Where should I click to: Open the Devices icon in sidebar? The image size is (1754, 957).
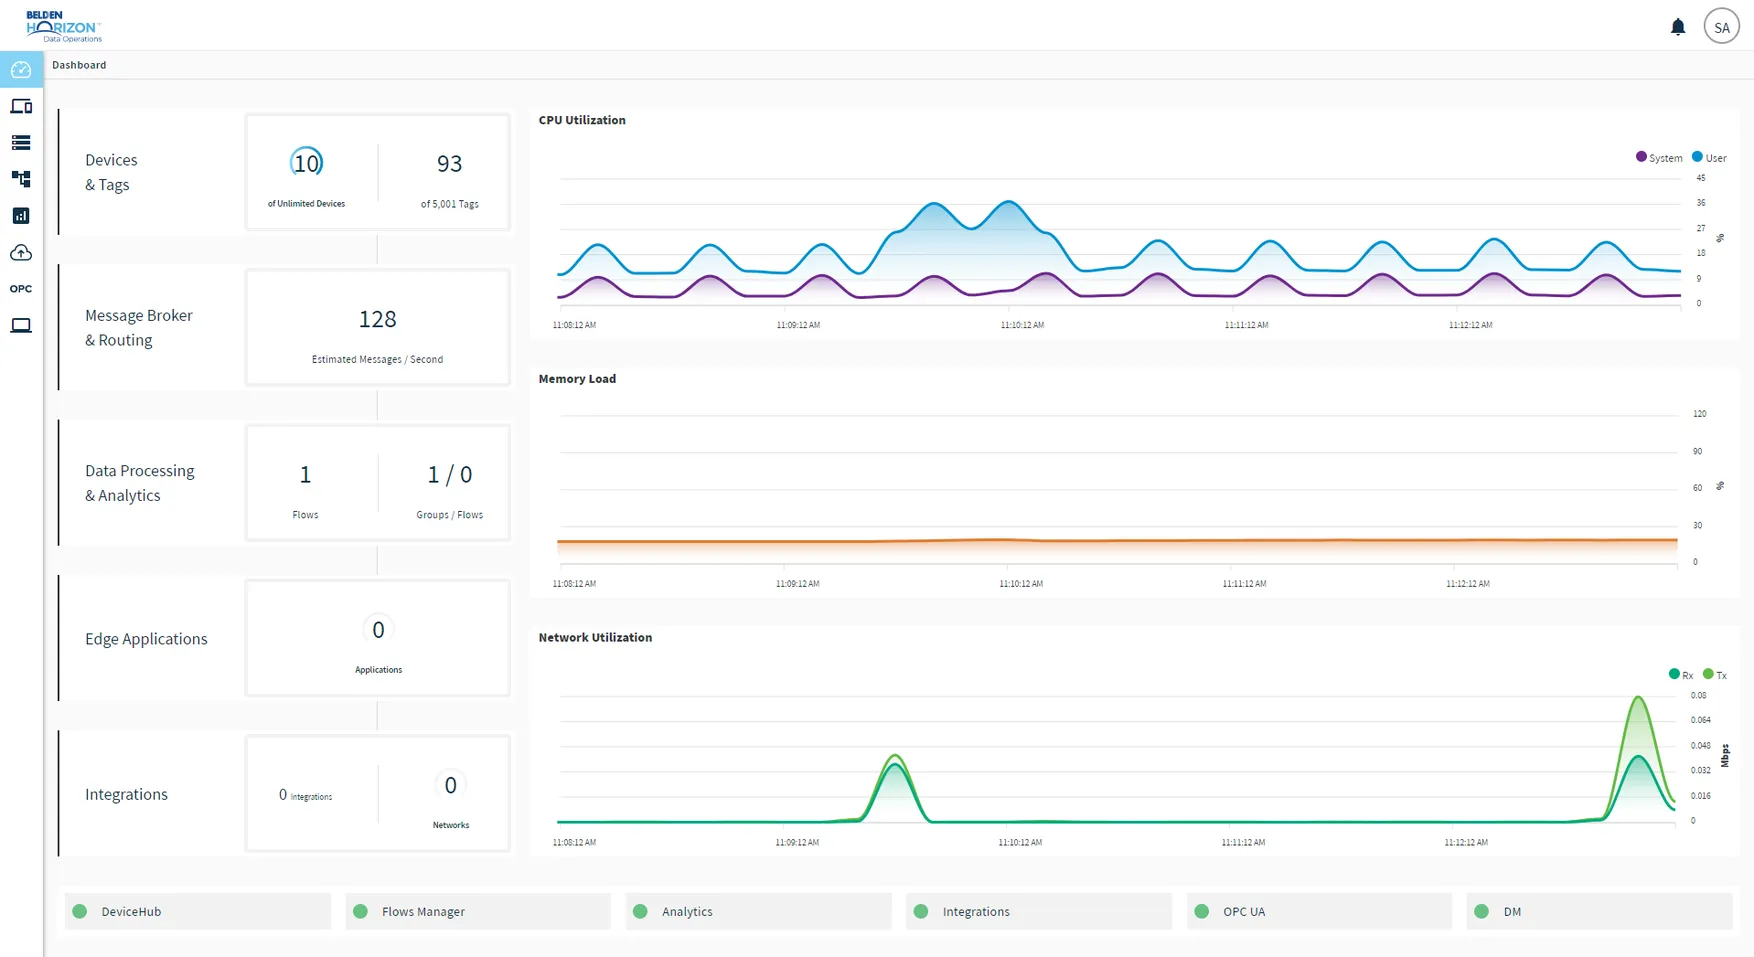[x=21, y=106]
